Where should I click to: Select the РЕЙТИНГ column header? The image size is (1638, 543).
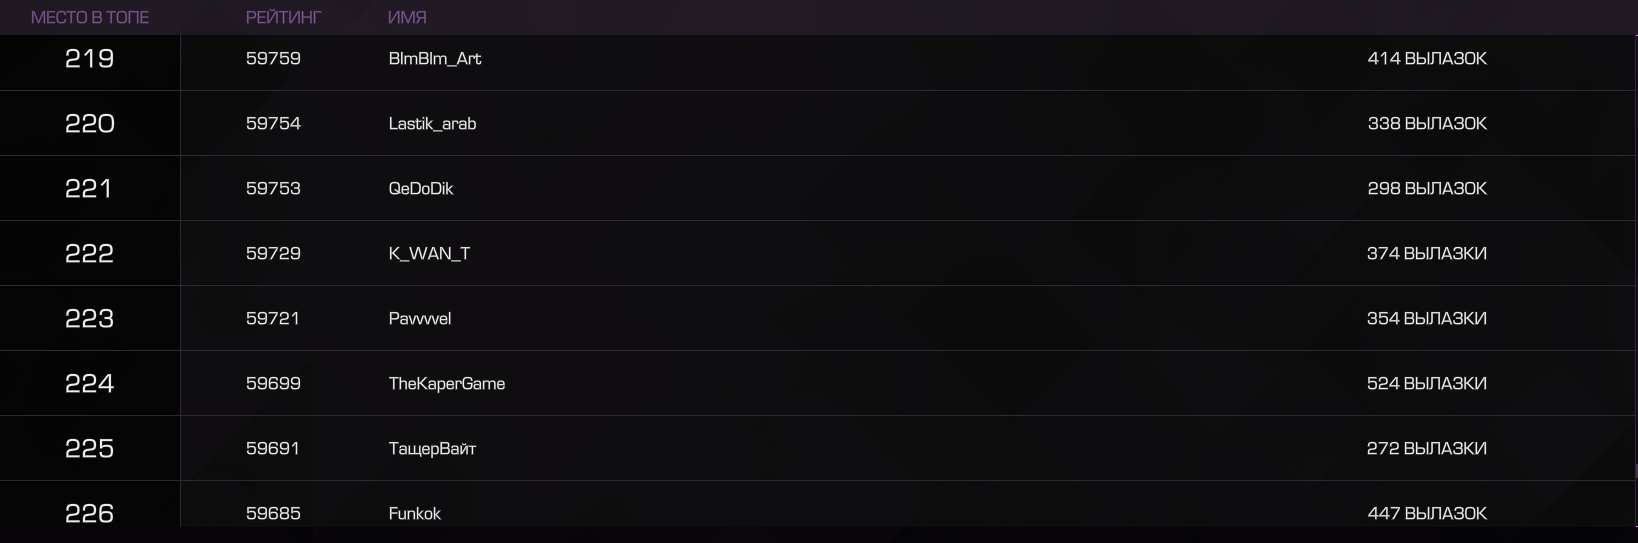pyautogui.click(x=284, y=17)
